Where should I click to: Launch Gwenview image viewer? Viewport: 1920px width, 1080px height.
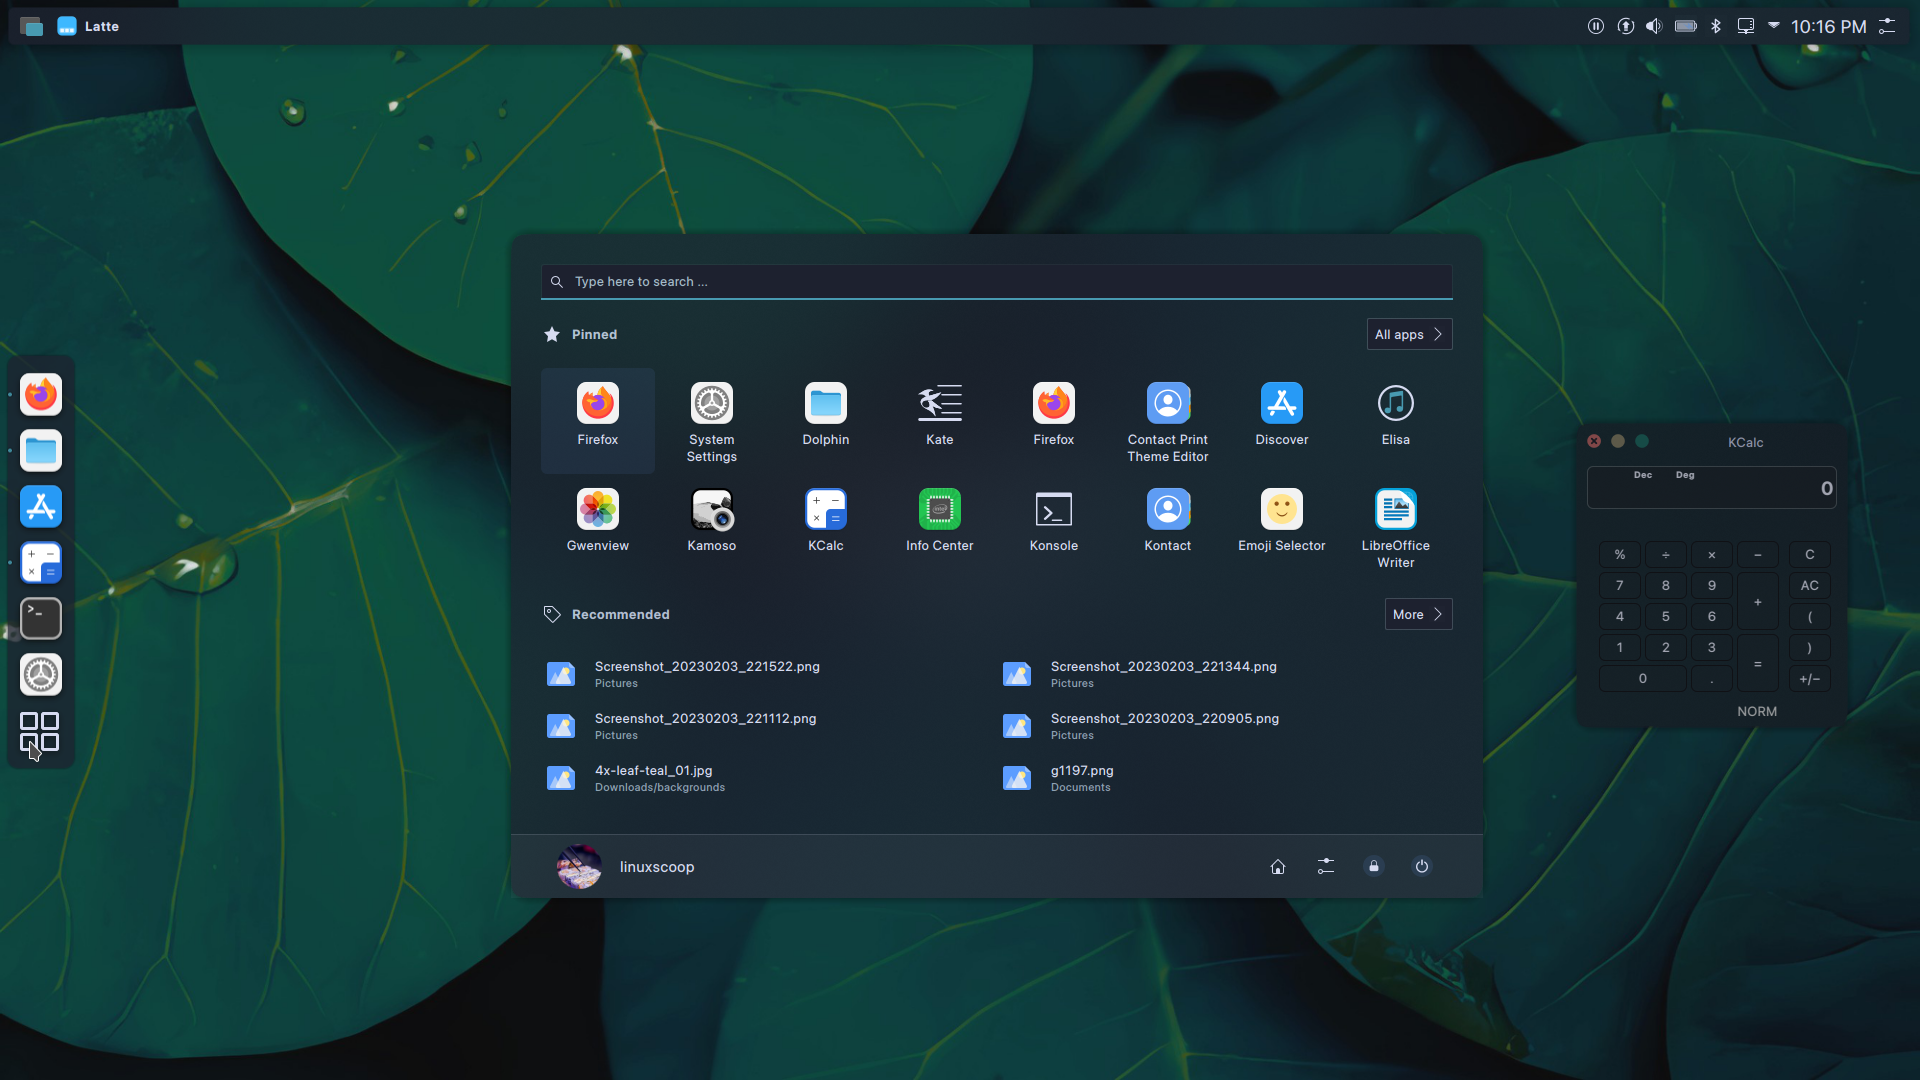[x=598, y=527]
